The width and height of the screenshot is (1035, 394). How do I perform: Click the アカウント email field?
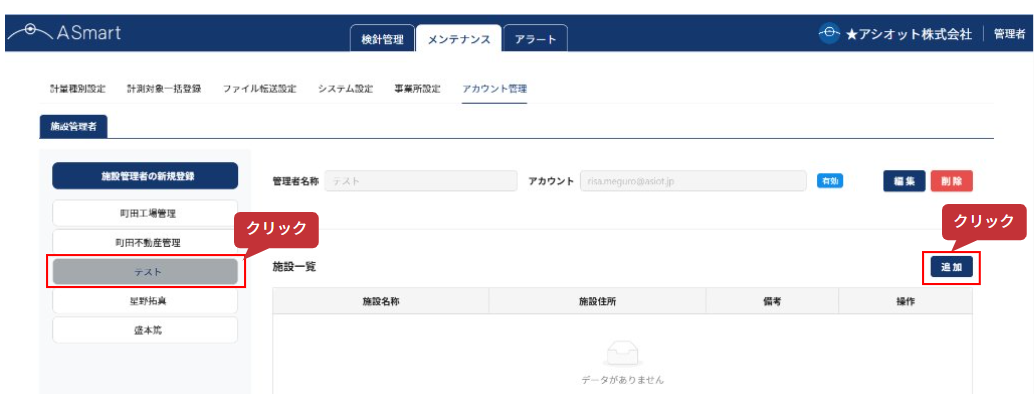[x=693, y=181]
